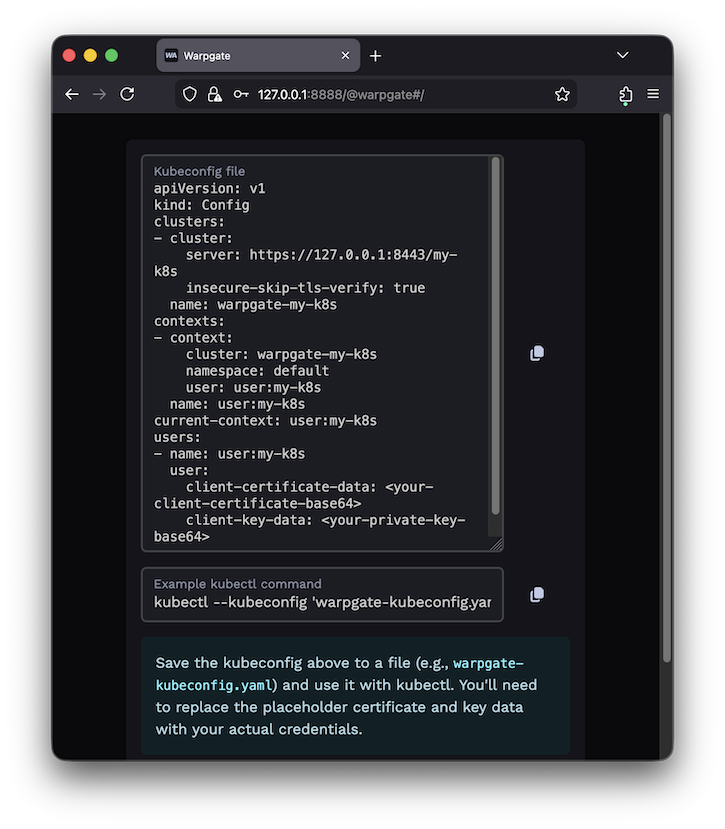Open the hamburger application menu
This screenshot has width=725, height=829.
[x=653, y=94]
